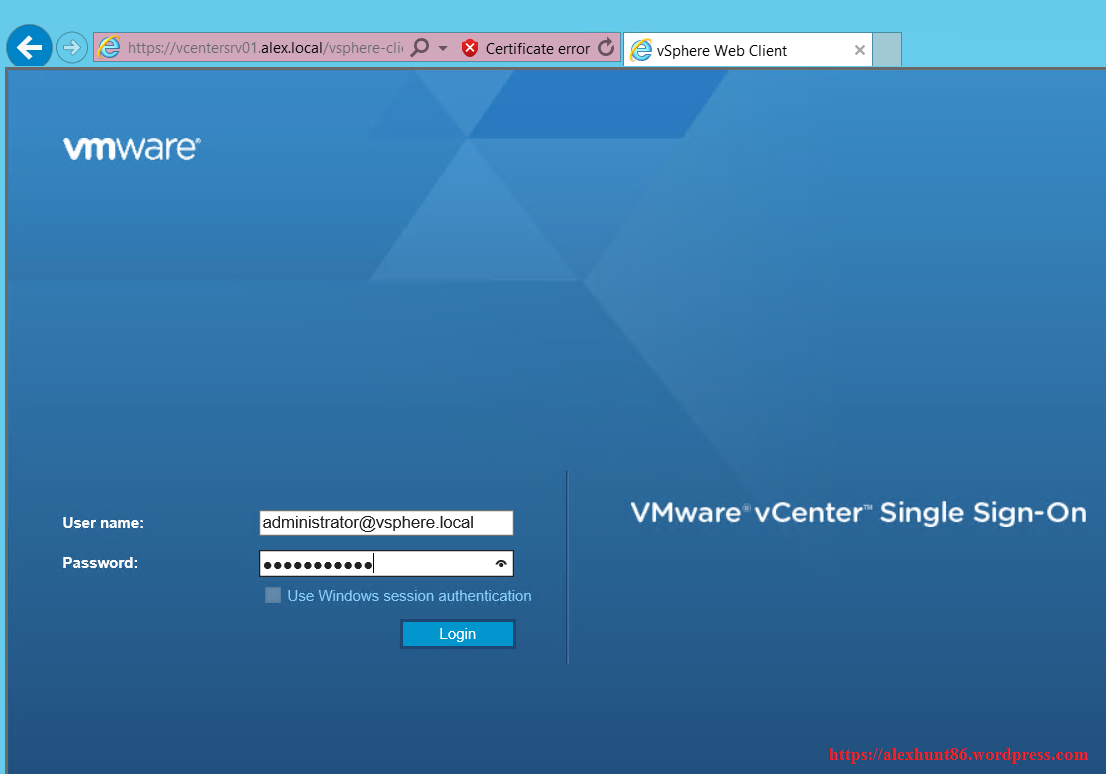Click the Password input field
Viewport: 1106px width, 774px height.
pyautogui.click(x=386, y=563)
